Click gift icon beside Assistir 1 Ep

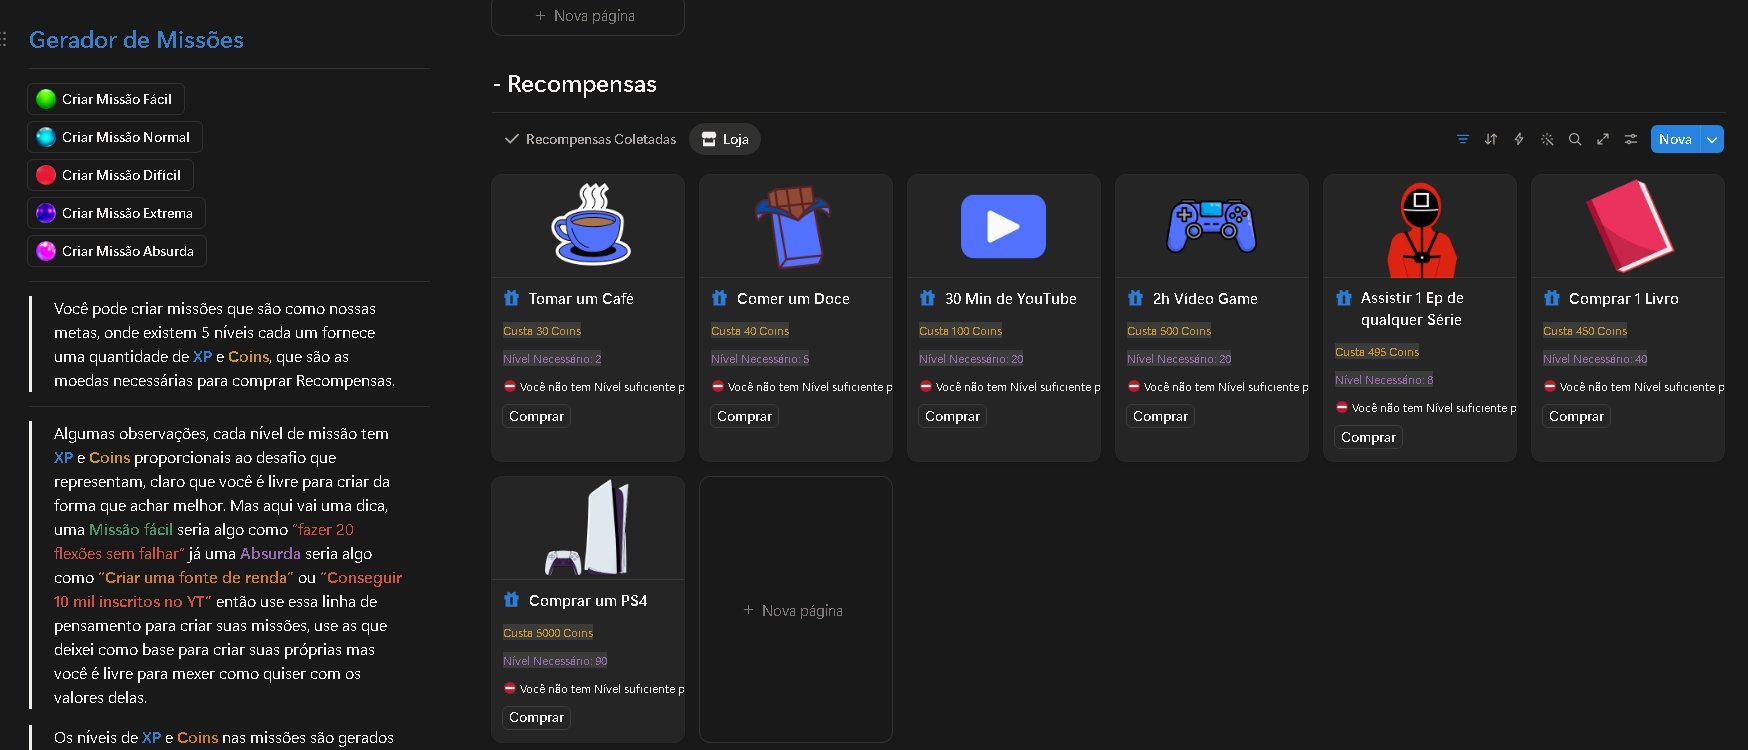[x=1344, y=298]
